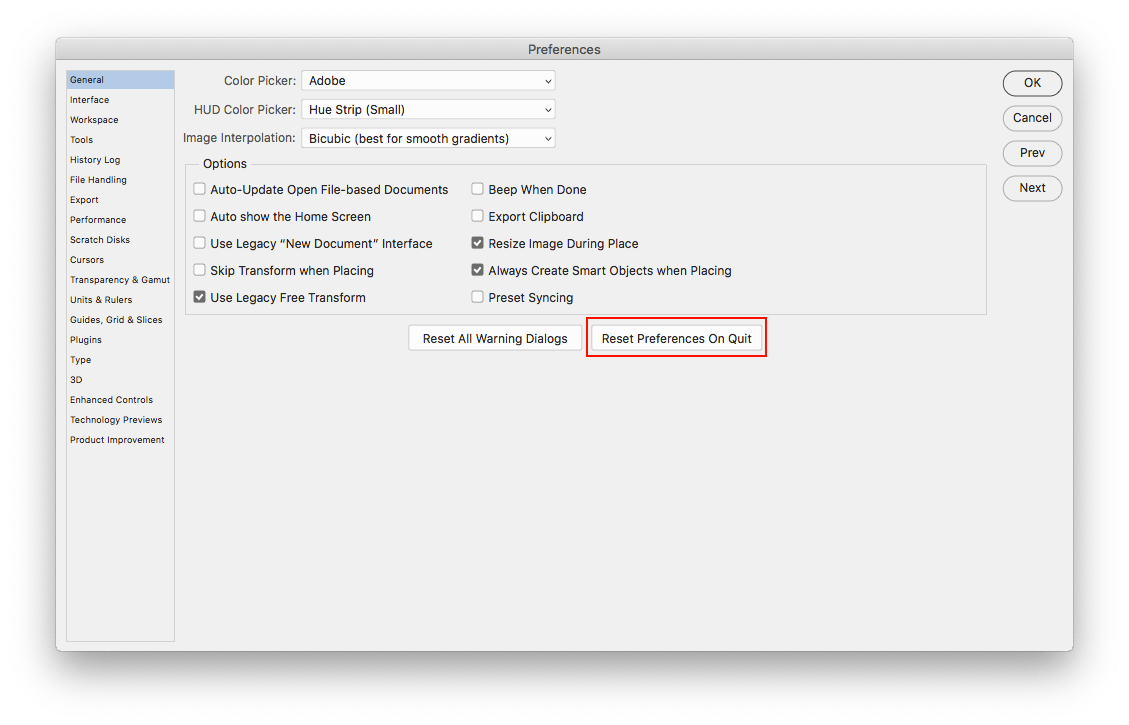Open Type preferences section

pos(80,359)
